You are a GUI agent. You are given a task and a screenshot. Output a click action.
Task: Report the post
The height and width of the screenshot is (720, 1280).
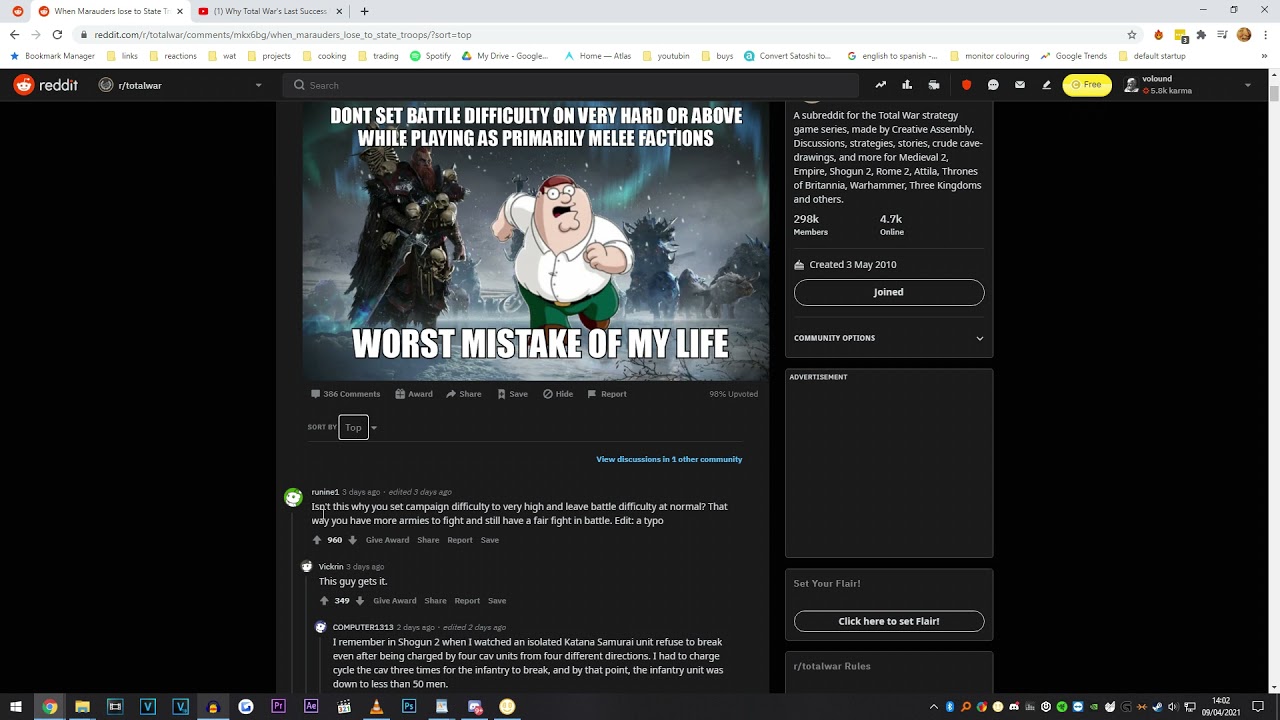pyautogui.click(x=607, y=394)
